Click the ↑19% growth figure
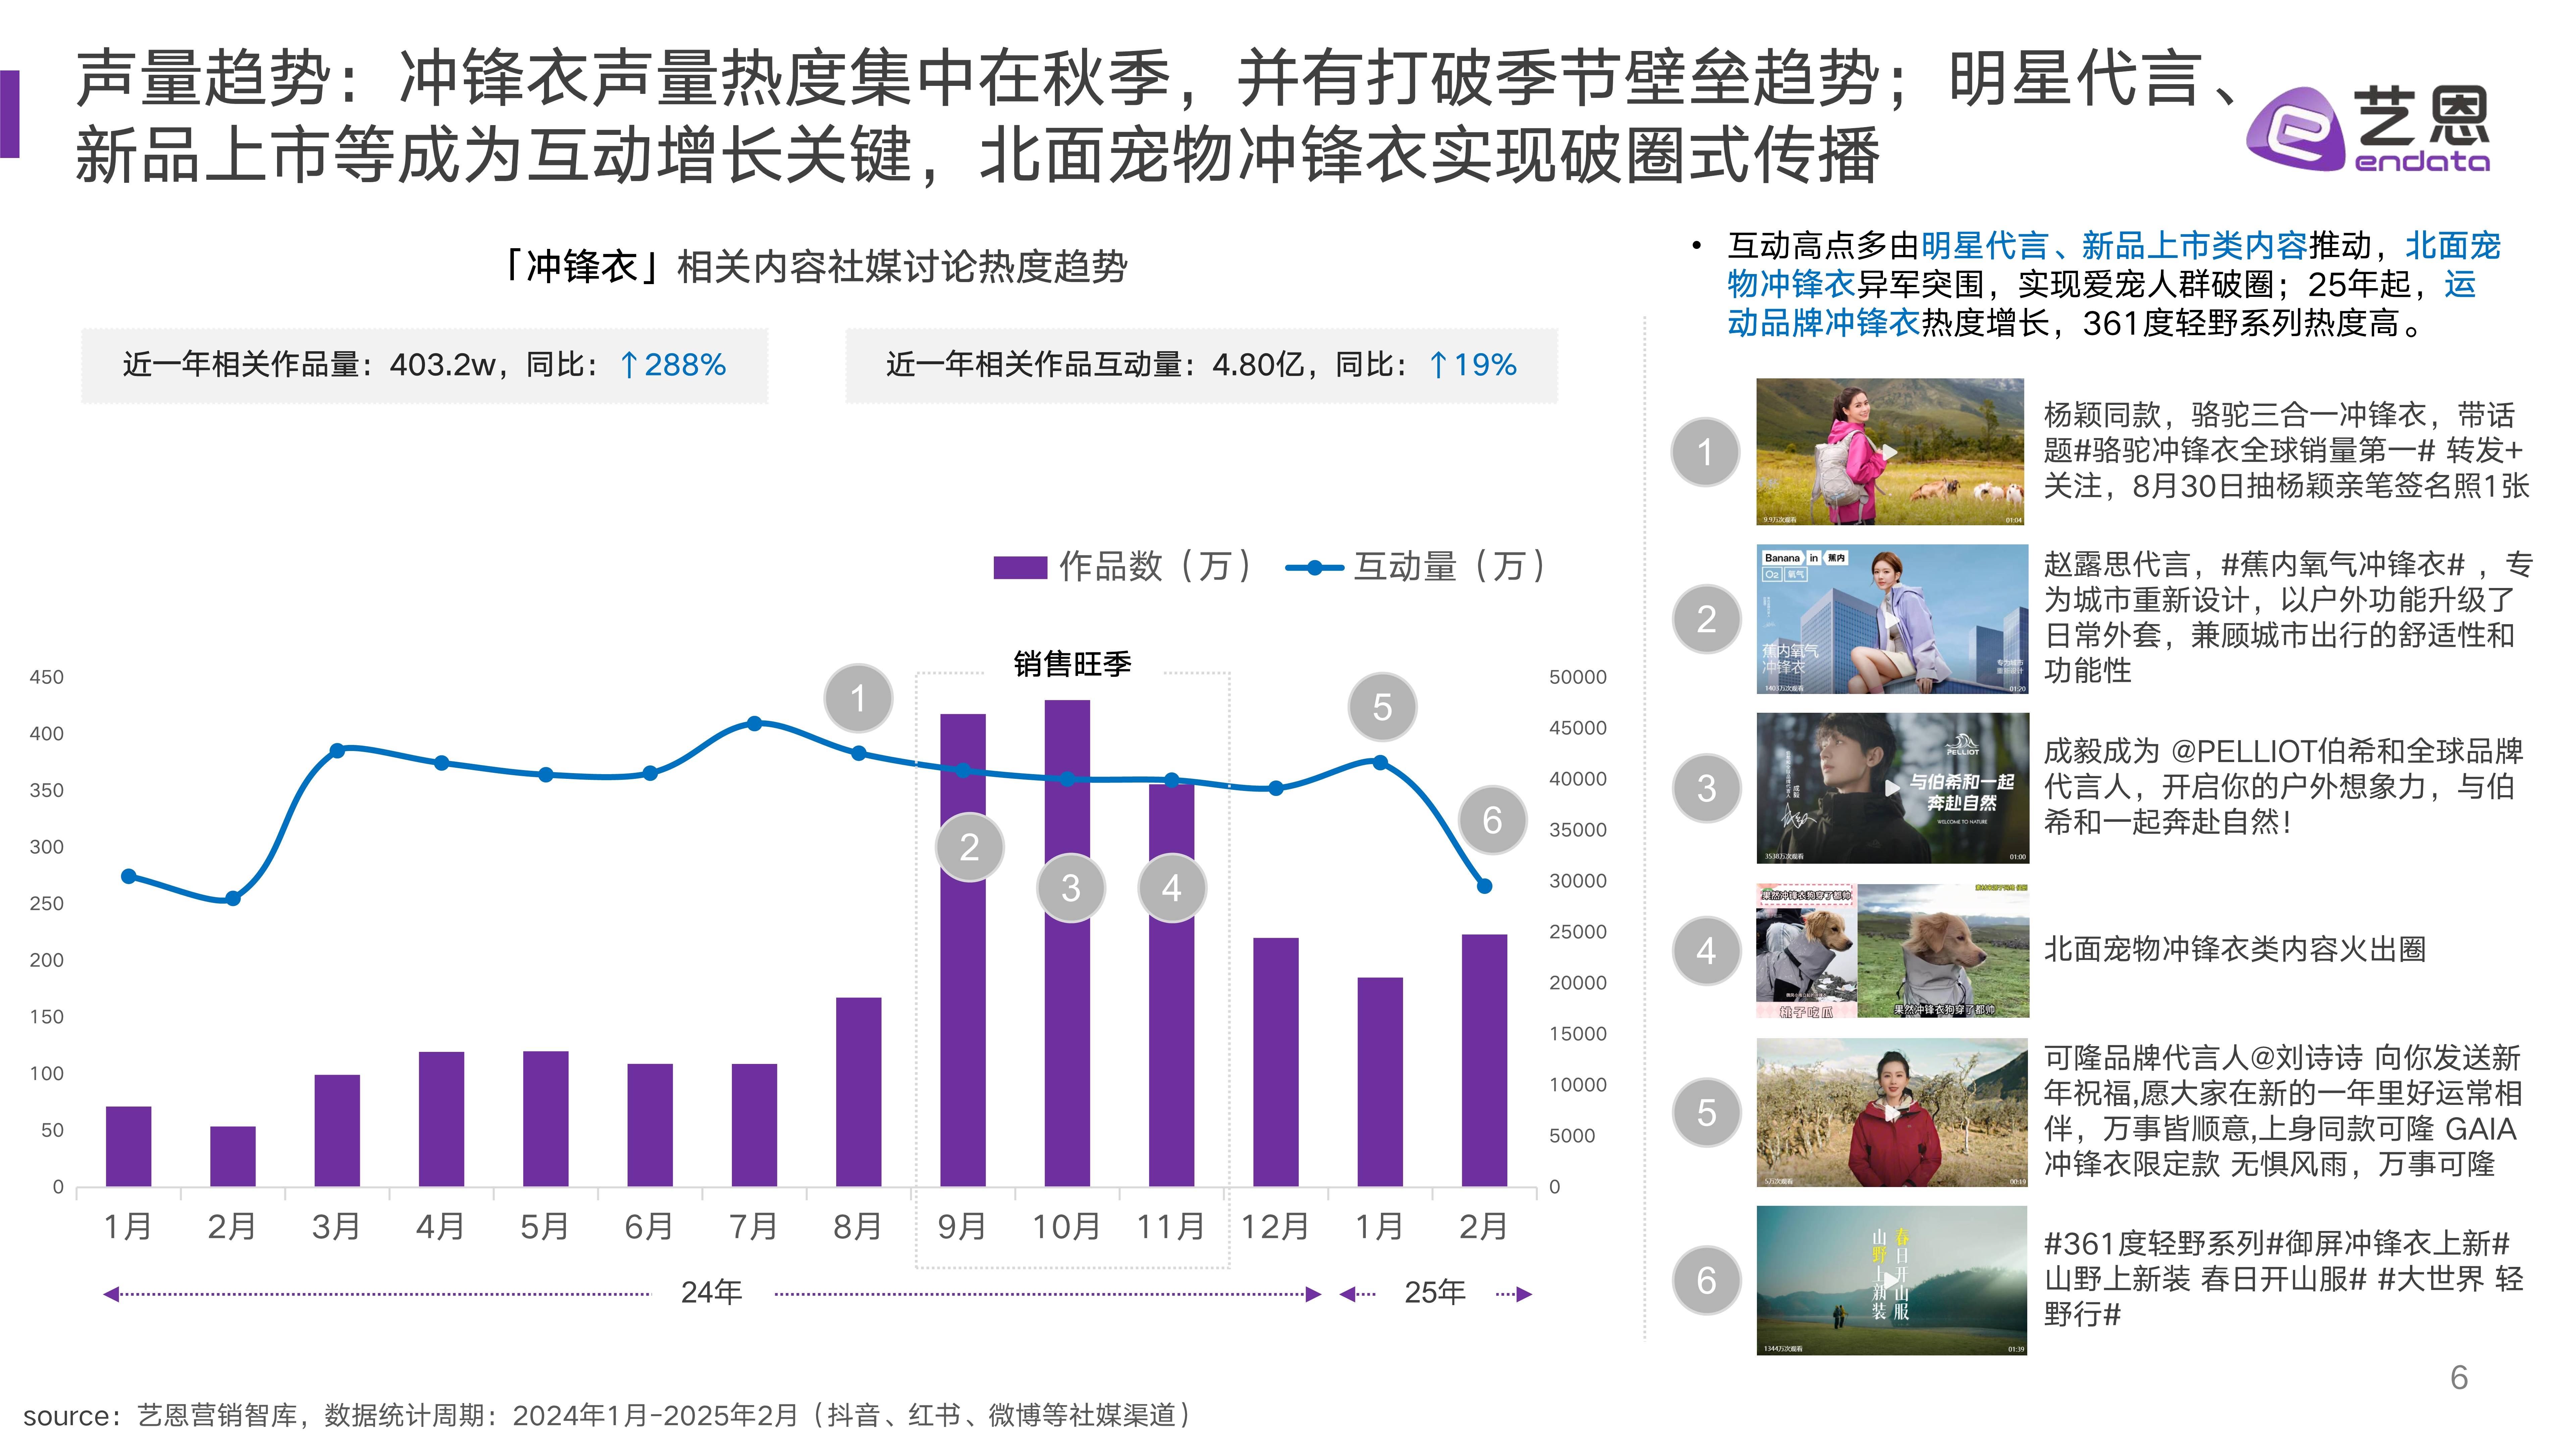2576x1449 pixels. 1473,365
